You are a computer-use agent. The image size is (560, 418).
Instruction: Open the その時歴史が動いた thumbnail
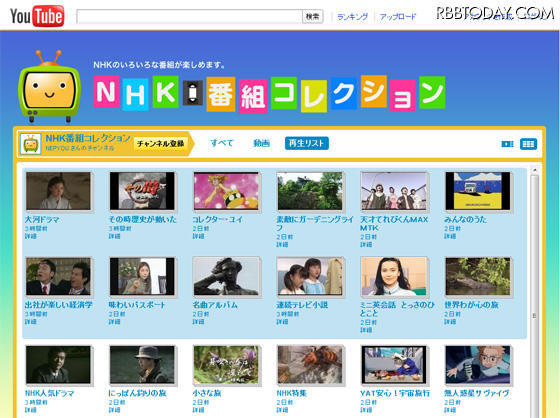(142, 191)
